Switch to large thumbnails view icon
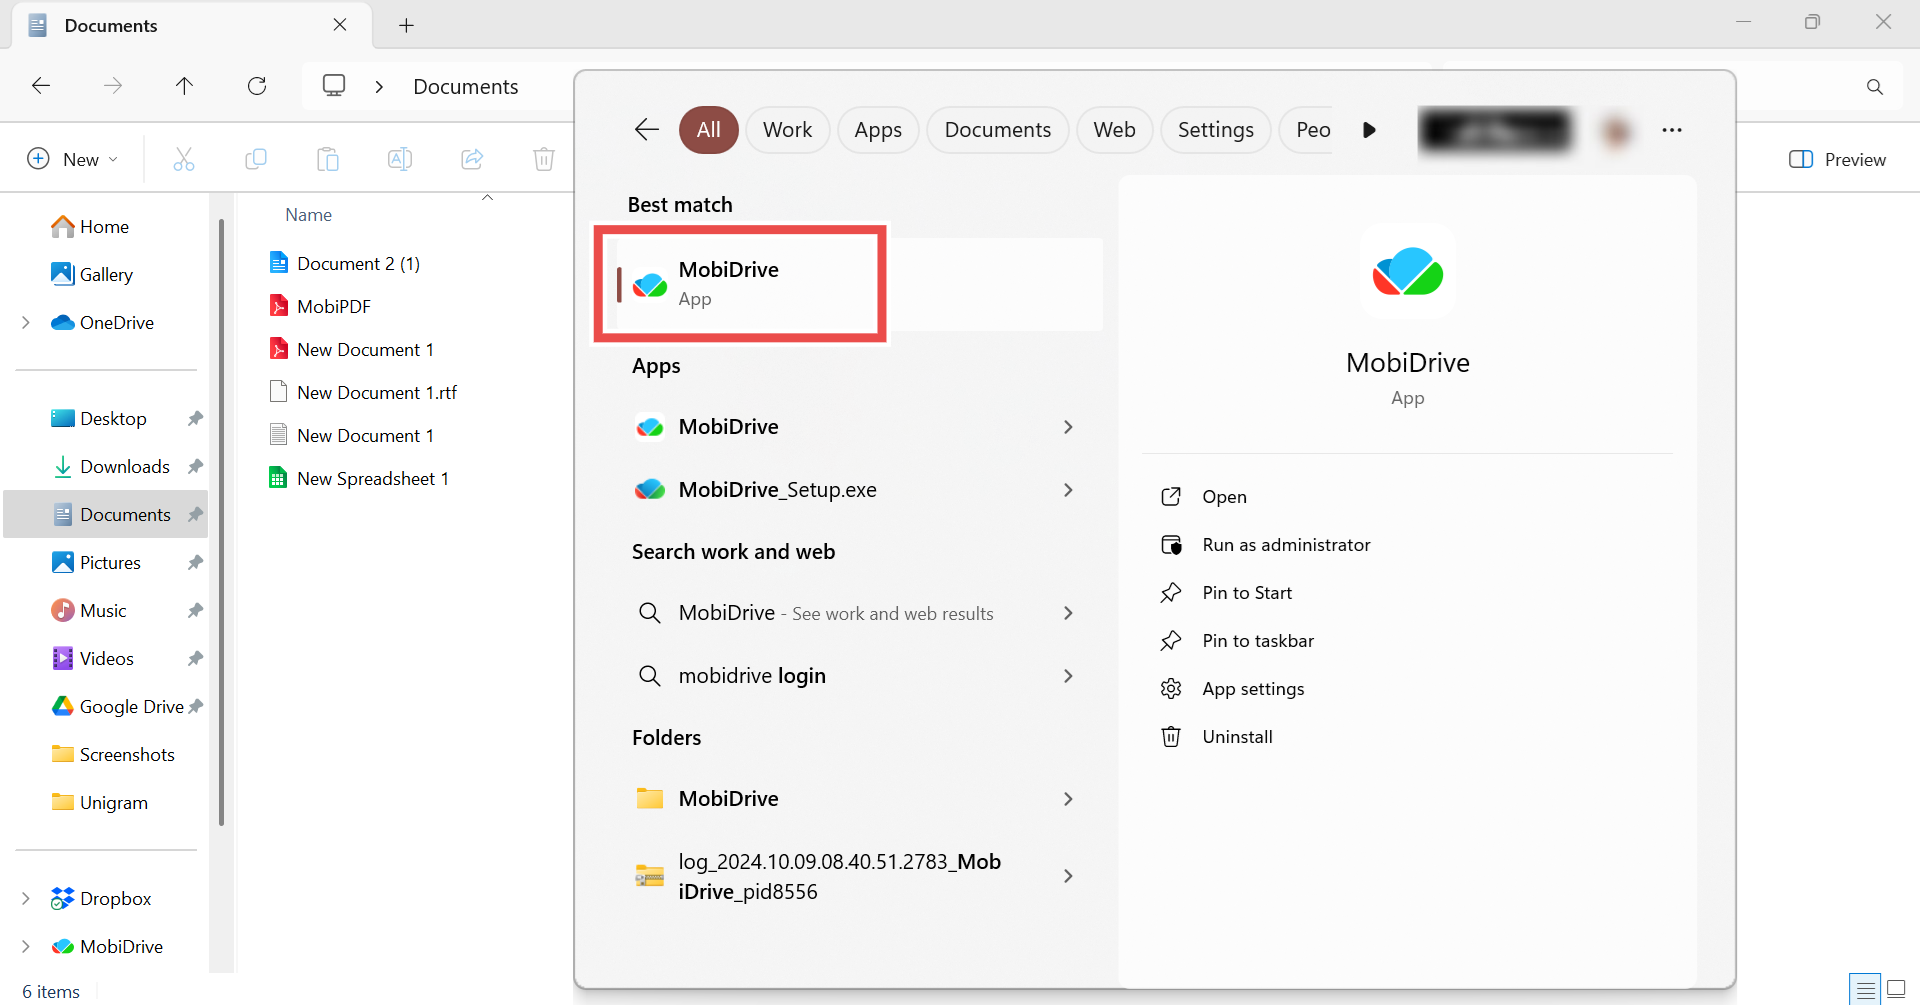Viewport: 1920px width, 1005px height. [x=1896, y=990]
